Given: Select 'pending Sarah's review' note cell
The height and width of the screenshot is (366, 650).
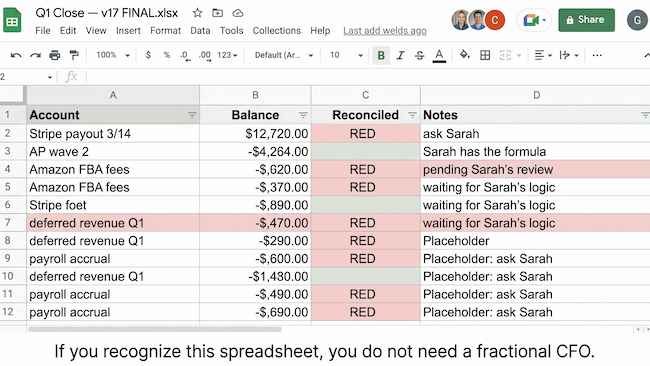Looking at the screenshot, I should (x=536, y=169).
